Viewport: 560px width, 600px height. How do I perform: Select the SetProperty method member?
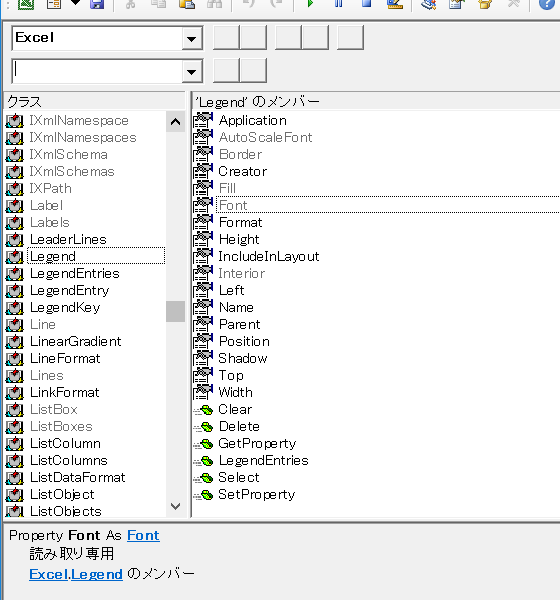[257, 494]
